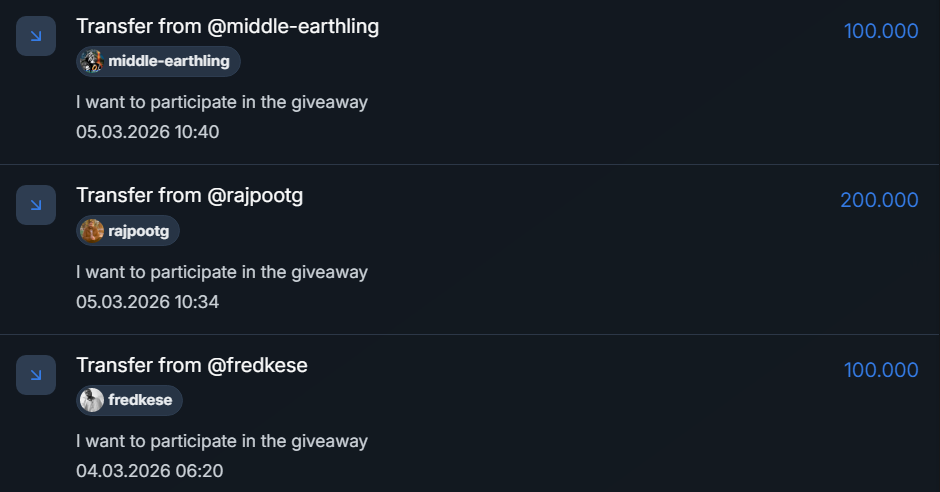Click incoming transfer arrow icon for middle-earthling
This screenshot has height=492, width=940.
click(36, 36)
